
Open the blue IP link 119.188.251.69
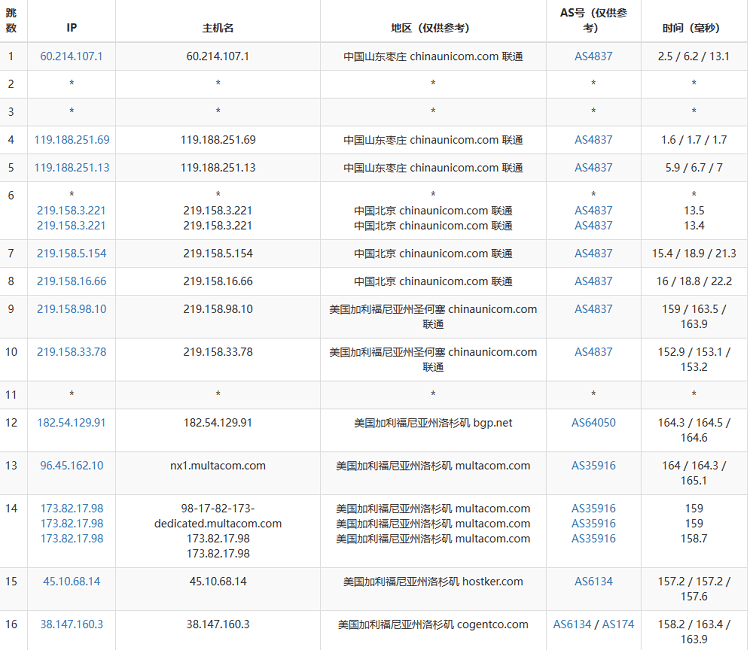[72, 140]
